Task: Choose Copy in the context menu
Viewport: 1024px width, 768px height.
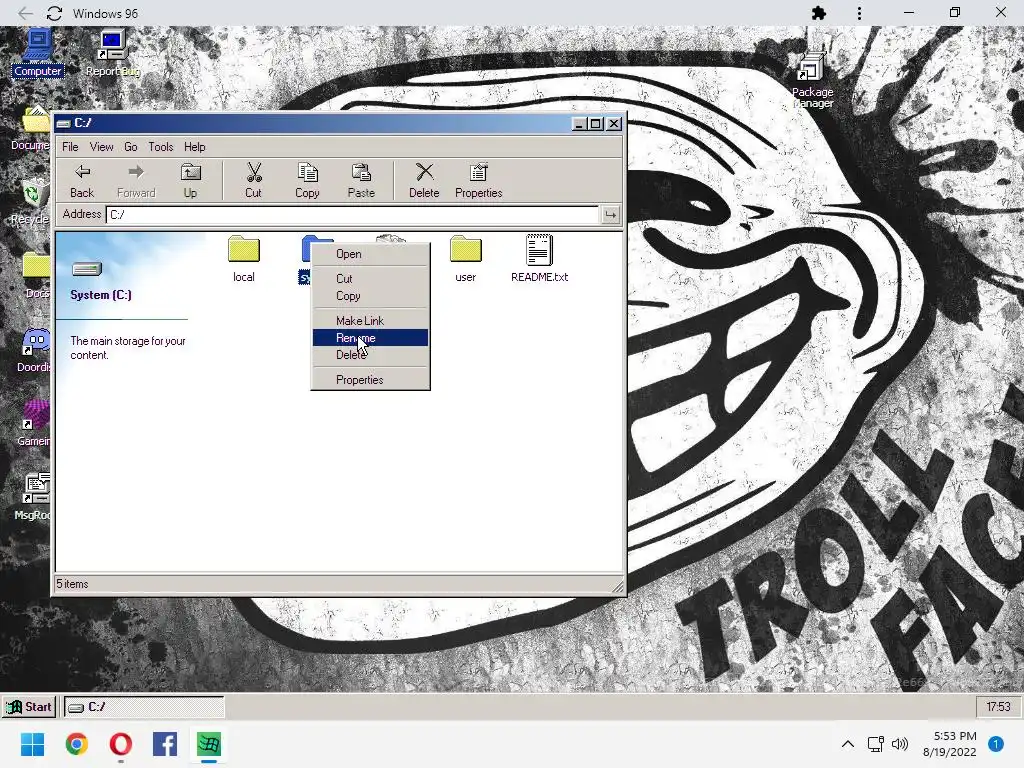Action: coord(370,296)
